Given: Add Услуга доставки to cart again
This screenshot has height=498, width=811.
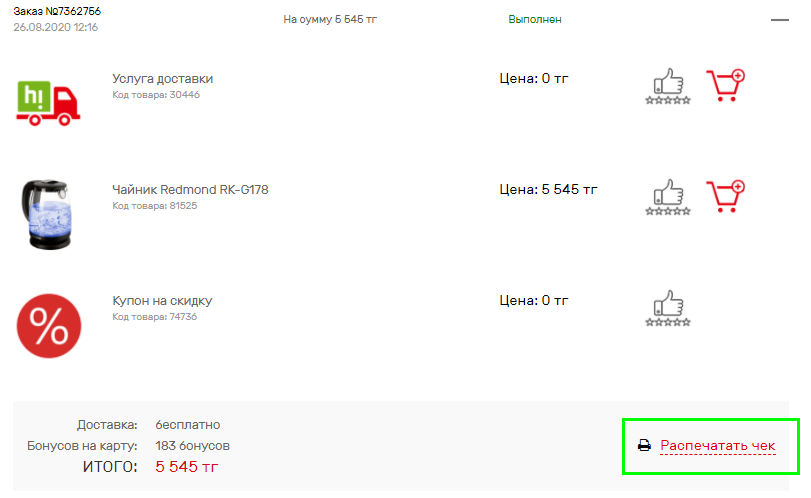Looking at the screenshot, I should tap(726, 85).
